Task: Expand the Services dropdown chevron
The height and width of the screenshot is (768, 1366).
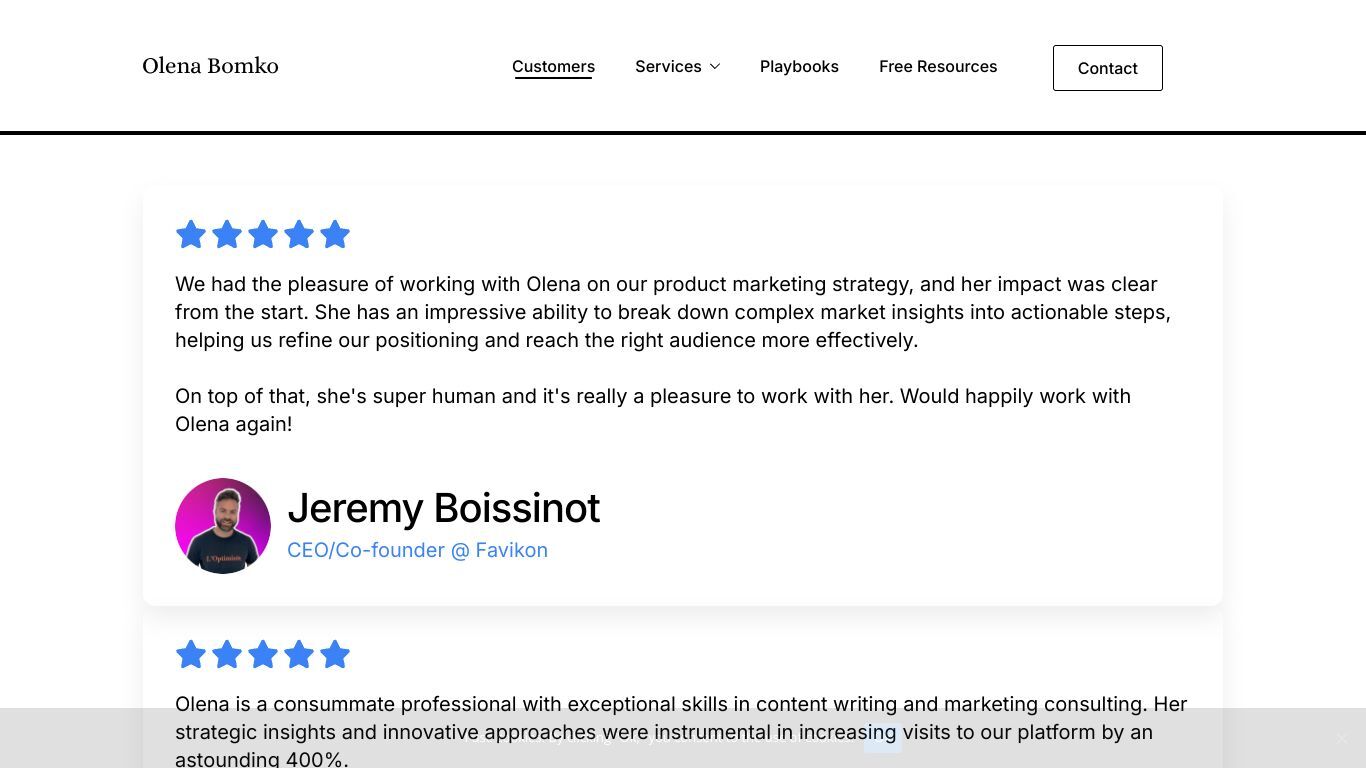Action: [x=715, y=66]
